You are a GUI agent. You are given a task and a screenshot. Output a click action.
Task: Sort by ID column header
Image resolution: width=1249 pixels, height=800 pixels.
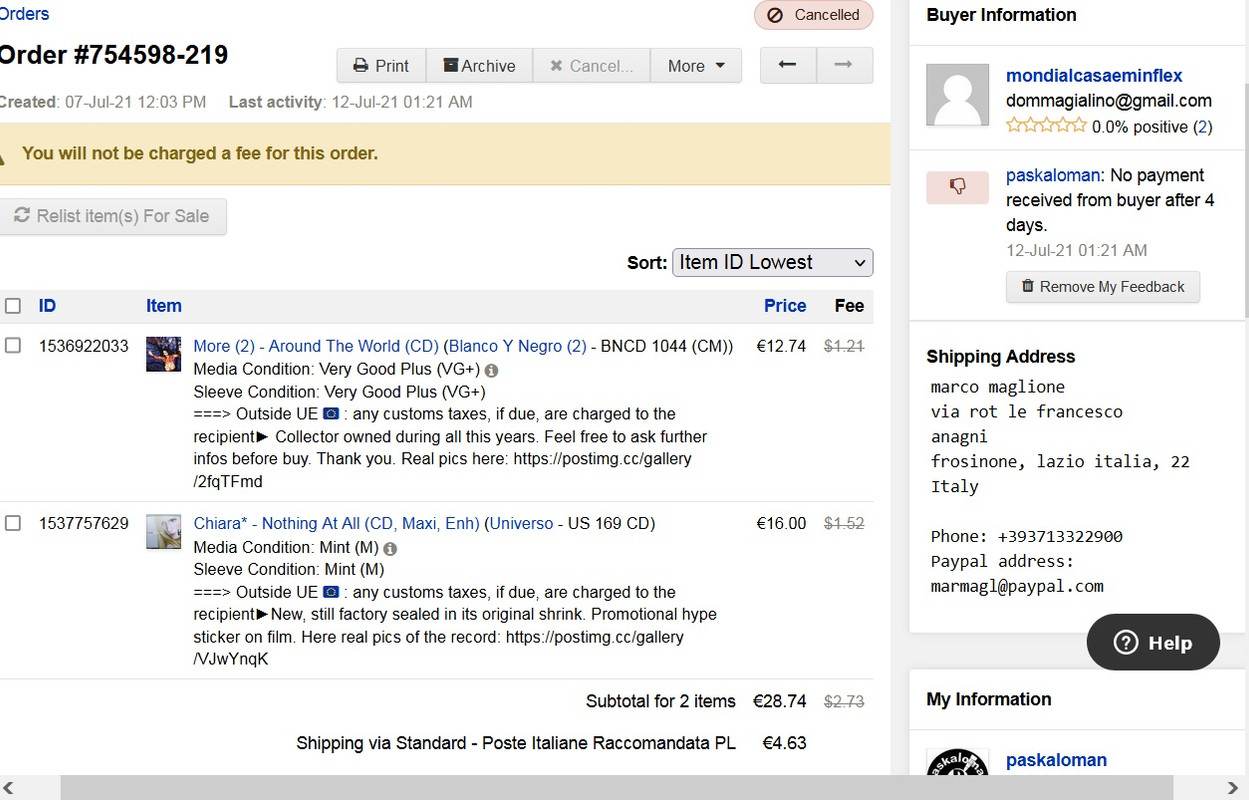(47, 306)
